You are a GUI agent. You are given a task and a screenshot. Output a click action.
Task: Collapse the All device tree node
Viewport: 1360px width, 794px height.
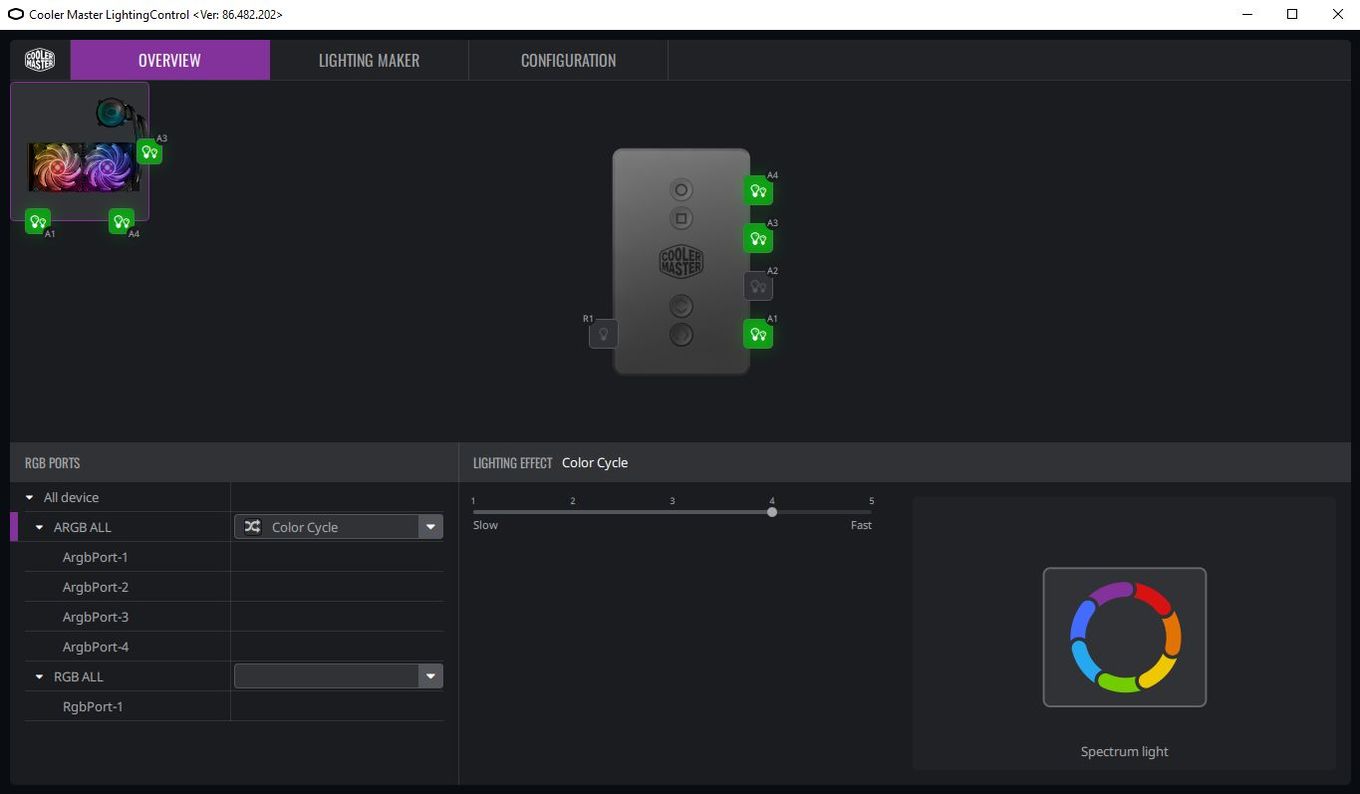[30, 497]
